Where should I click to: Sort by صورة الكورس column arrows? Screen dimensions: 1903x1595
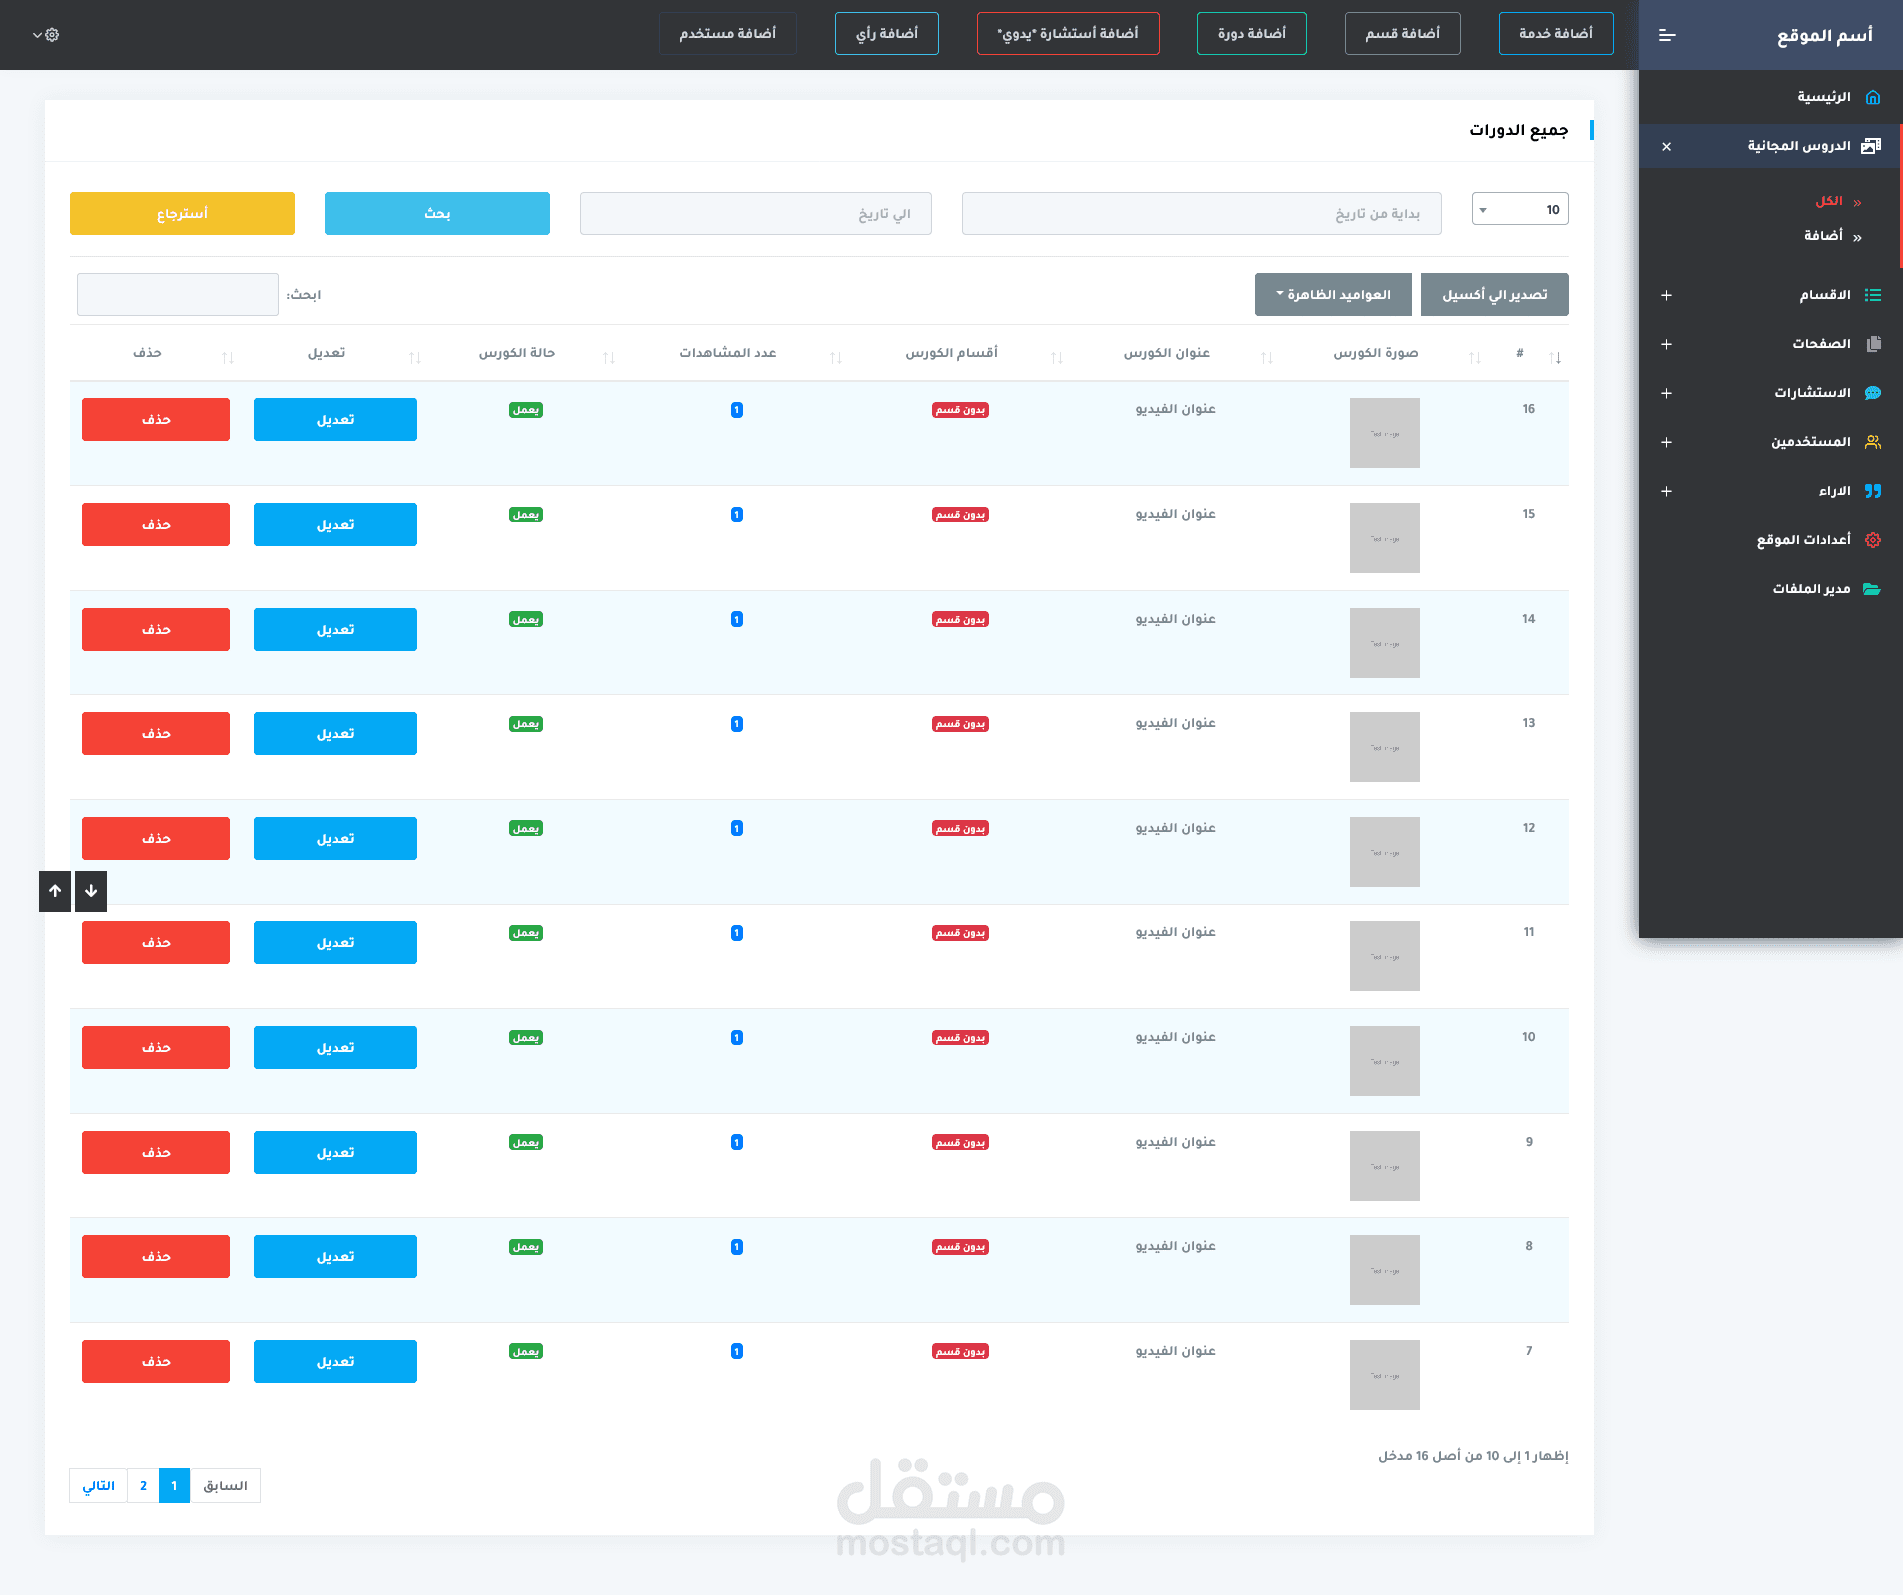(1475, 358)
